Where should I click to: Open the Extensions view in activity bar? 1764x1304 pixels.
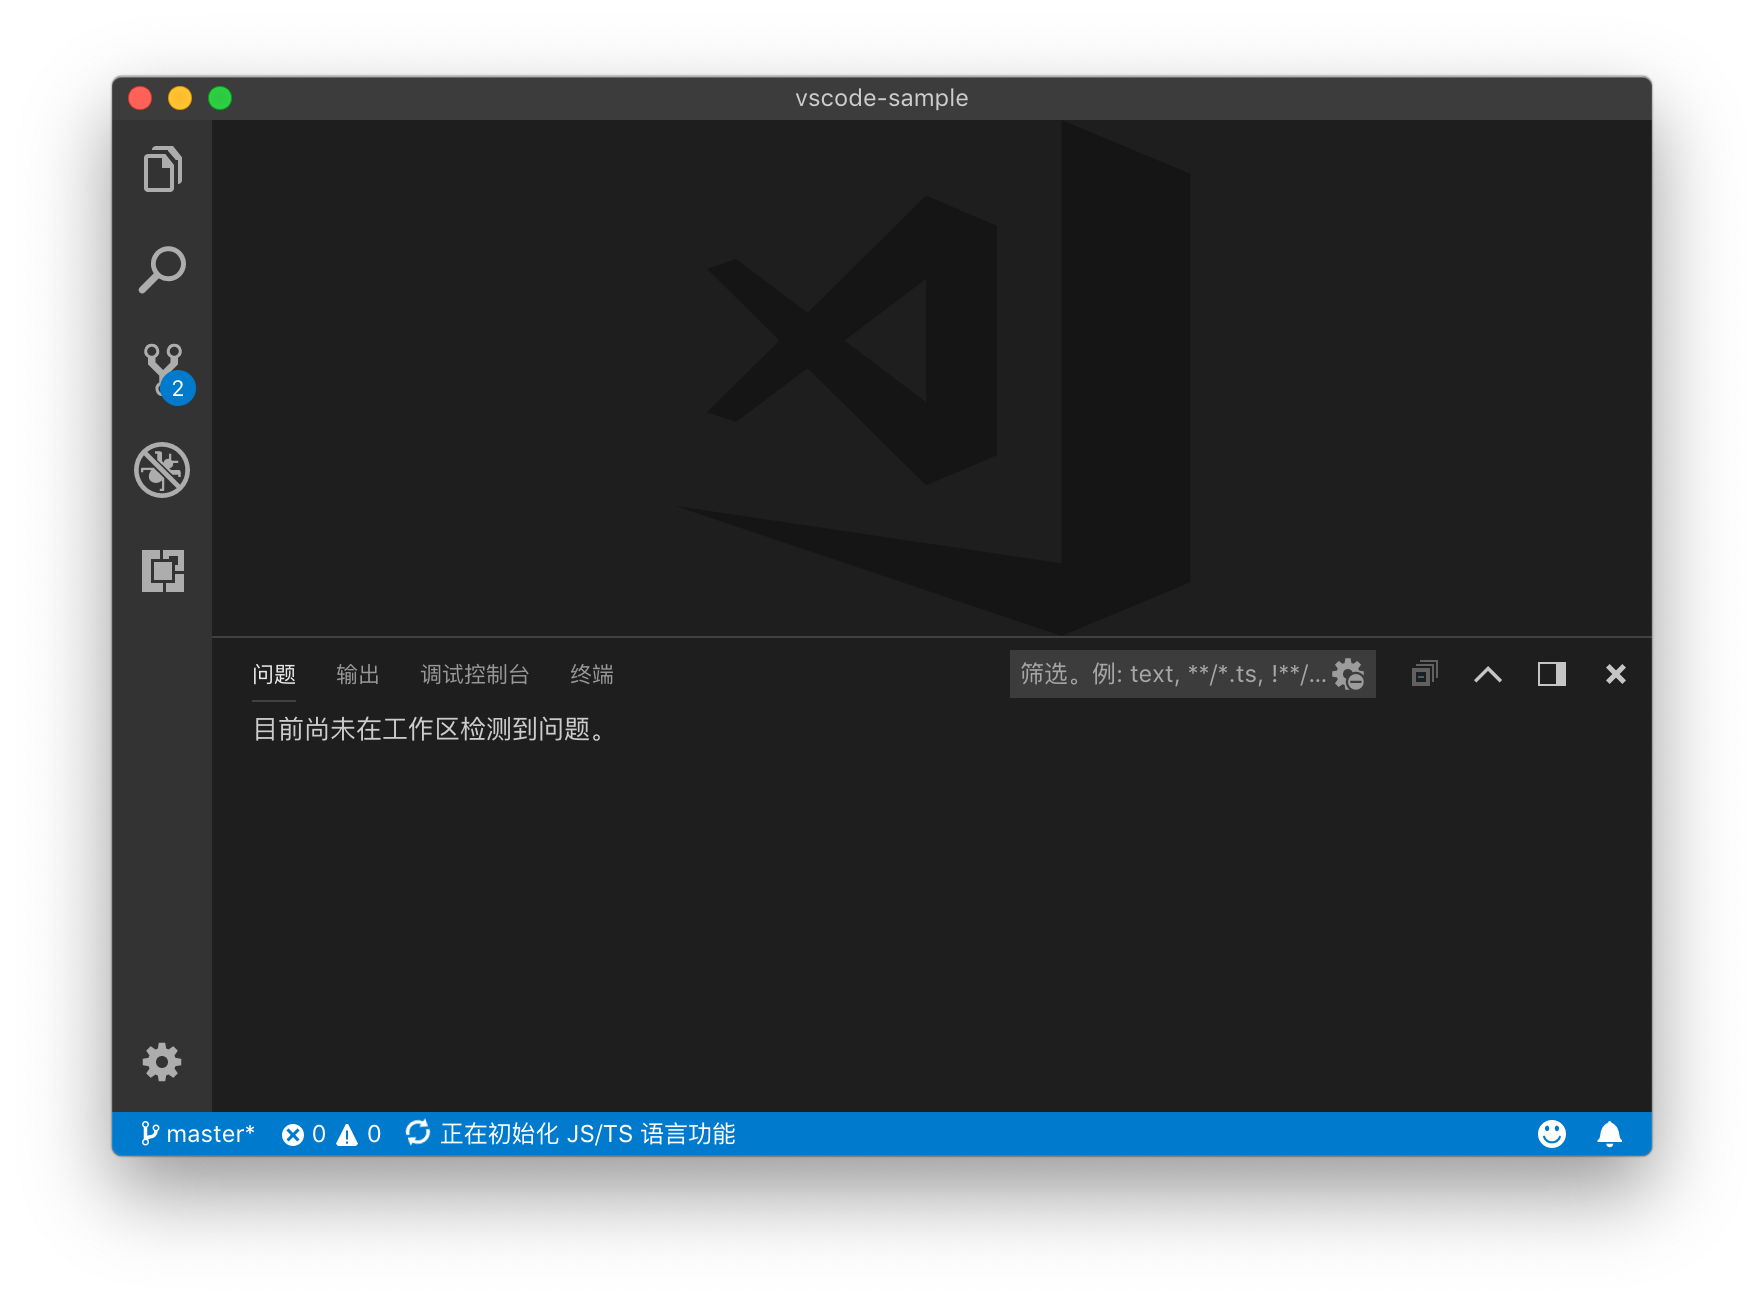(x=162, y=571)
